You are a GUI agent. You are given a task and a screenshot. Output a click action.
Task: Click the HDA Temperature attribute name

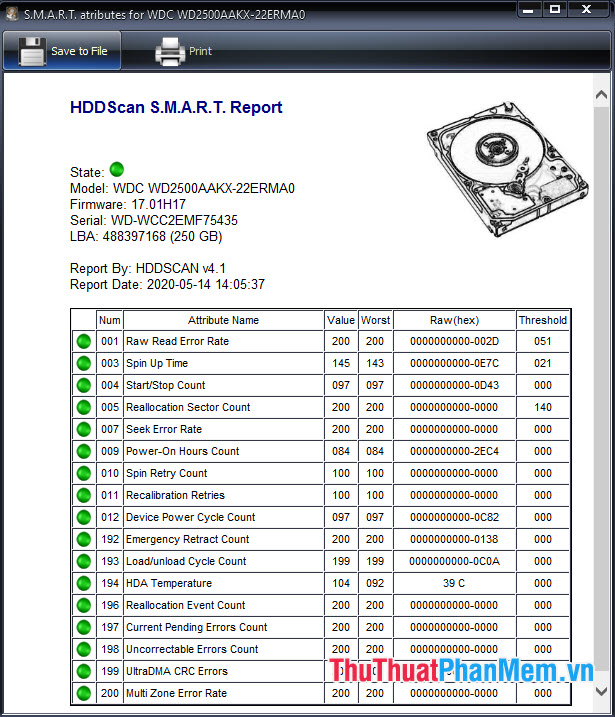(x=169, y=583)
